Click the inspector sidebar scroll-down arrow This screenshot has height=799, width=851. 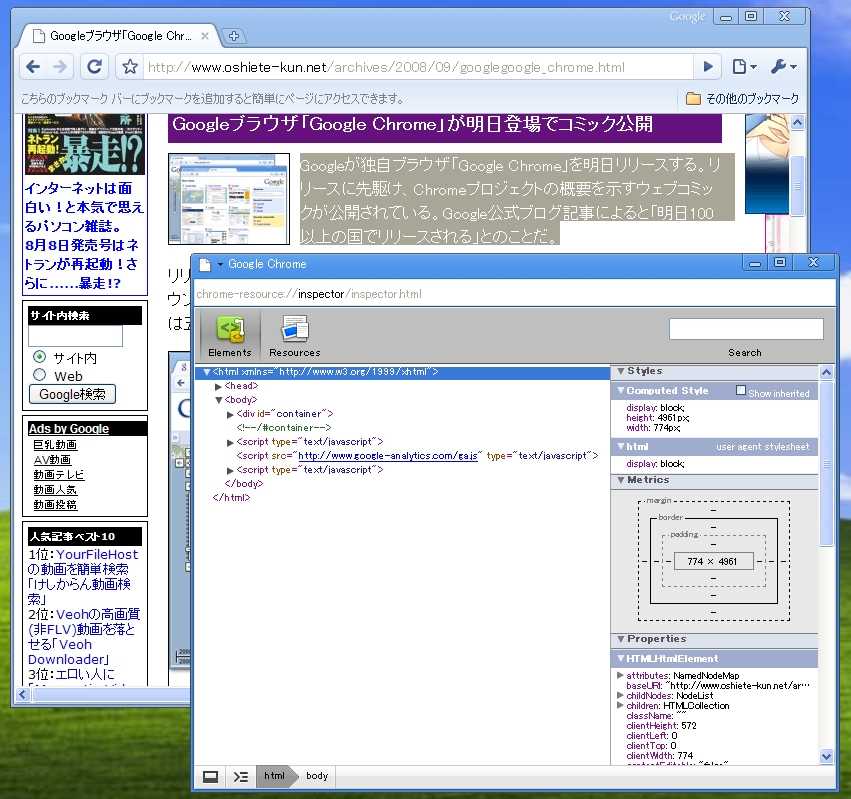[826, 756]
